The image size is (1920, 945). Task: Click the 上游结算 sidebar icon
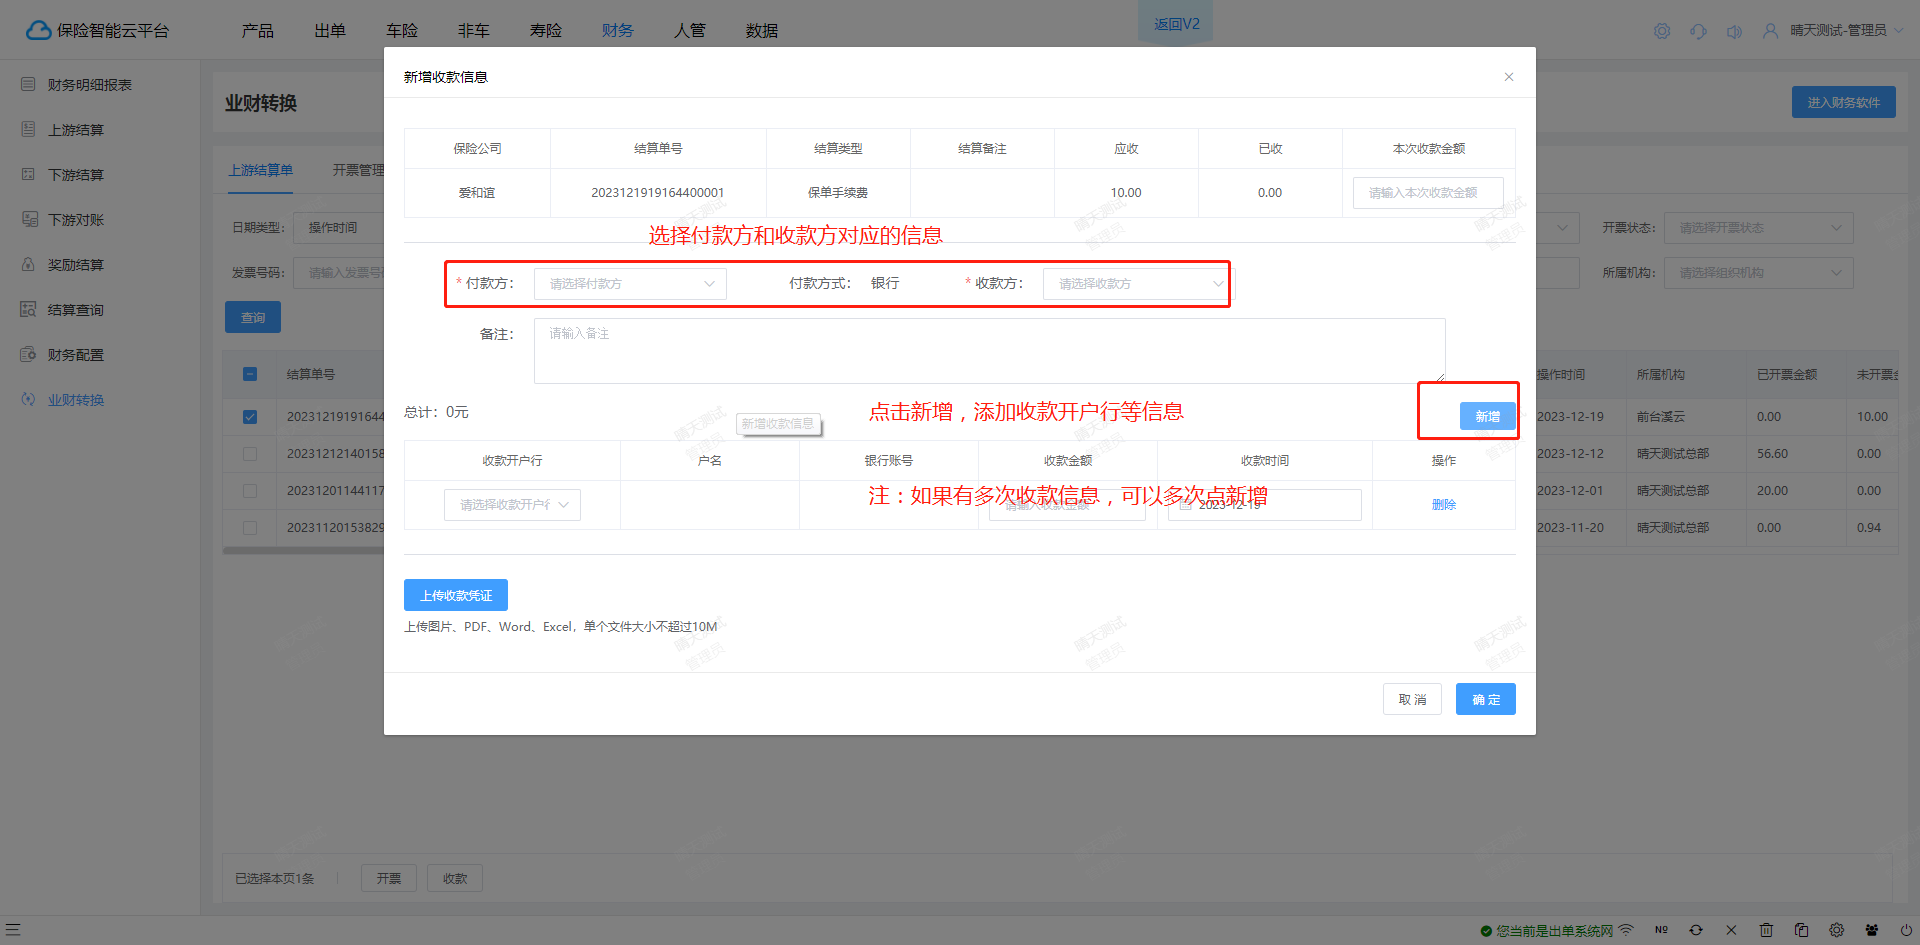click(28, 130)
